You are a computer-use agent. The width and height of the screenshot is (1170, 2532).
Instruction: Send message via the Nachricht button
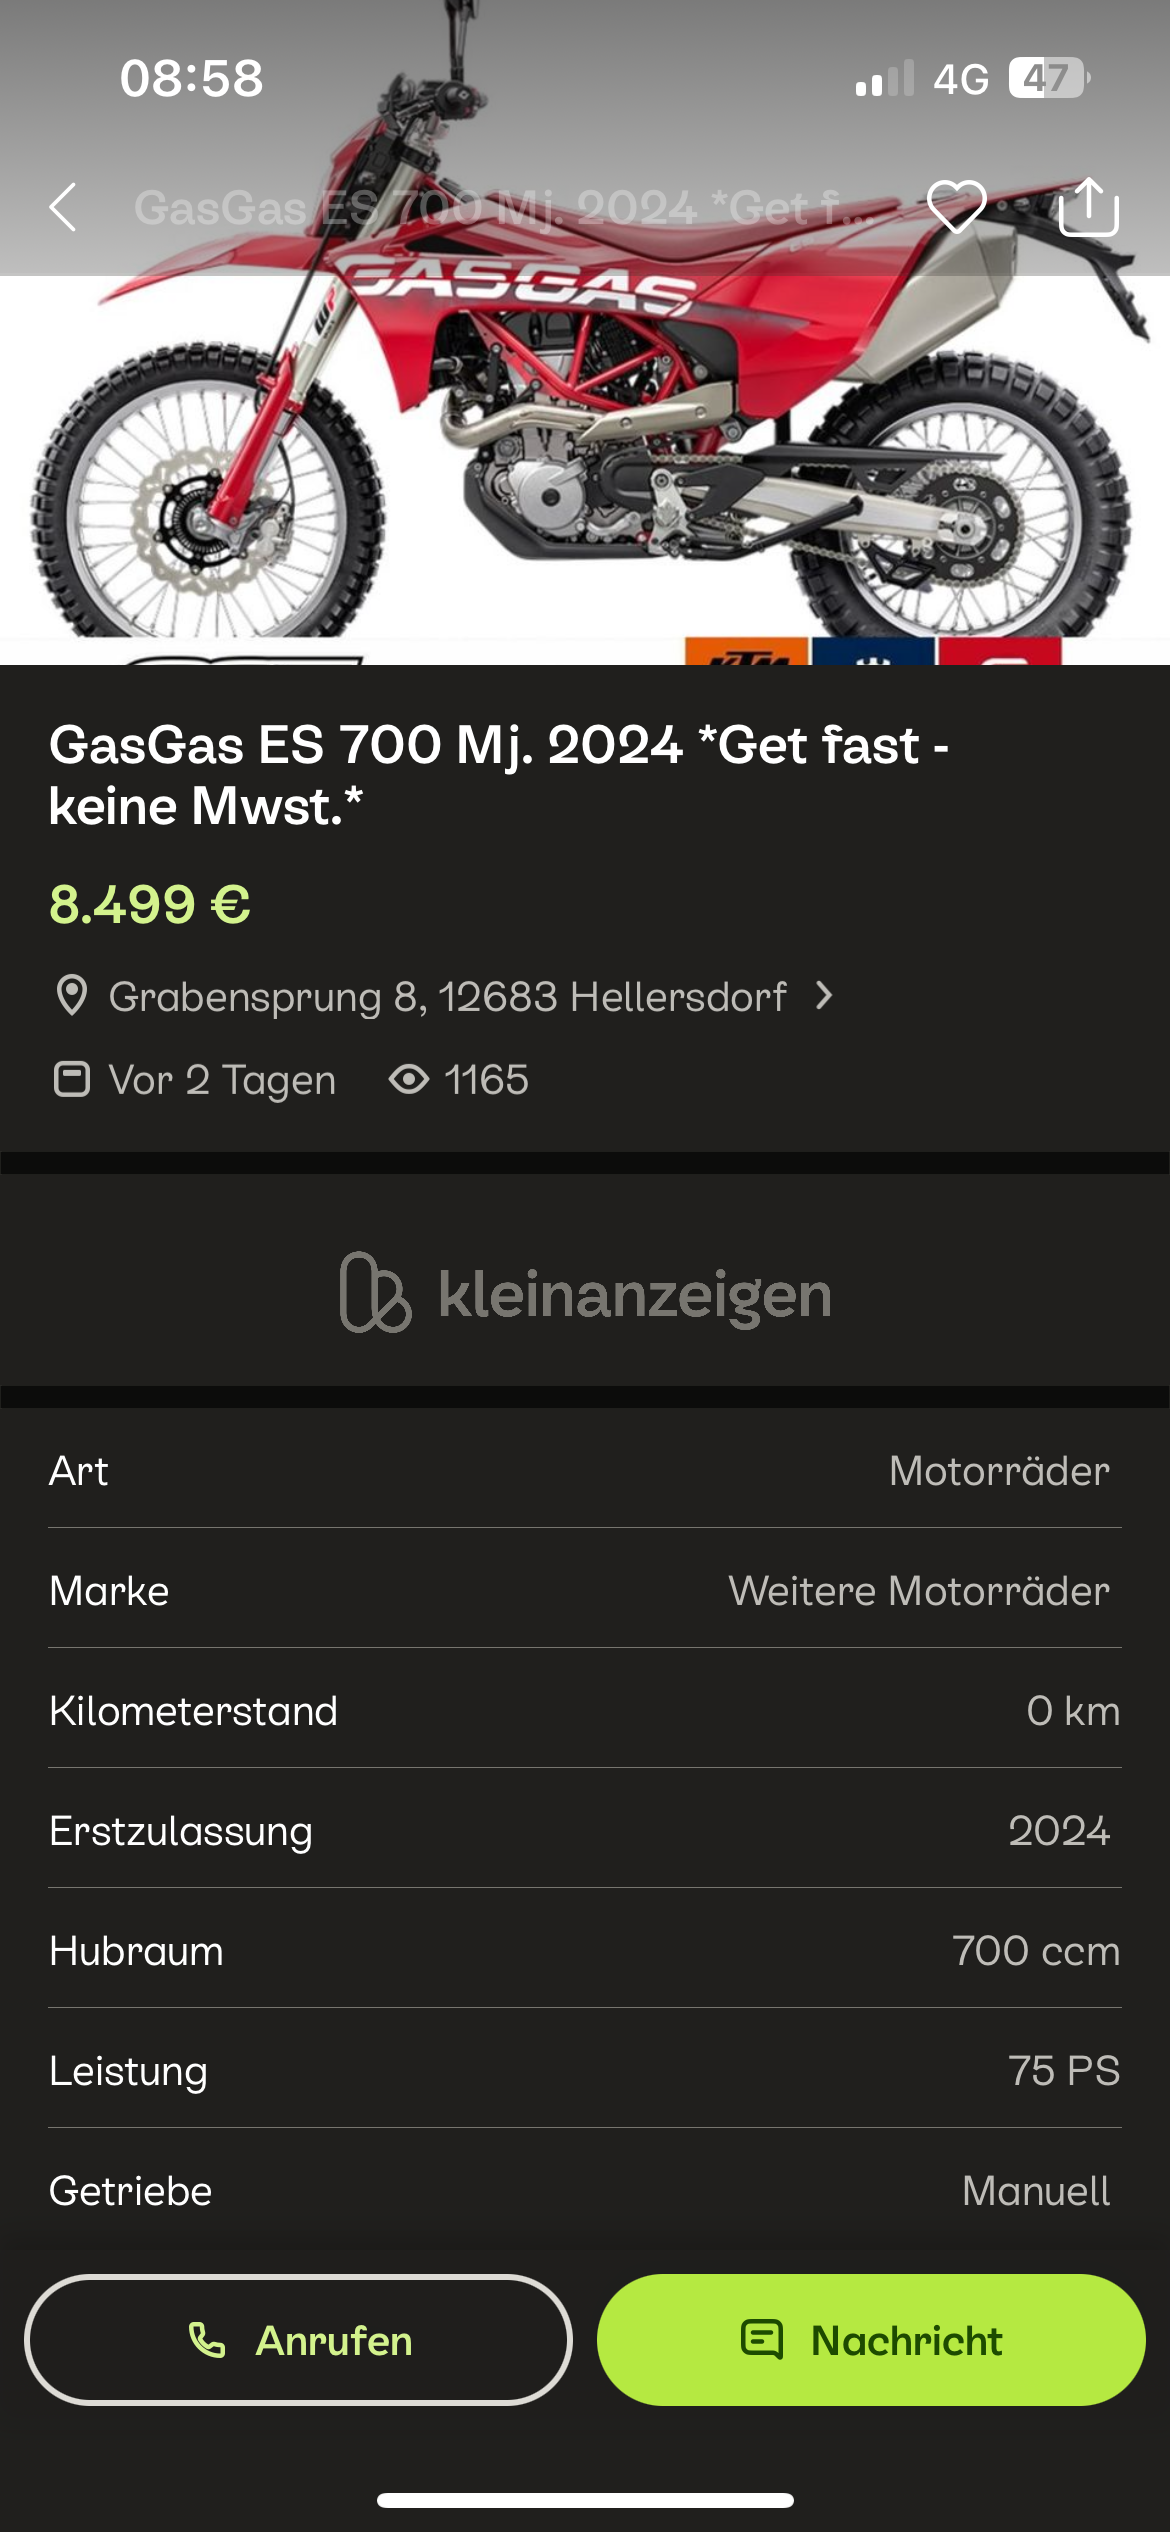(871, 2340)
